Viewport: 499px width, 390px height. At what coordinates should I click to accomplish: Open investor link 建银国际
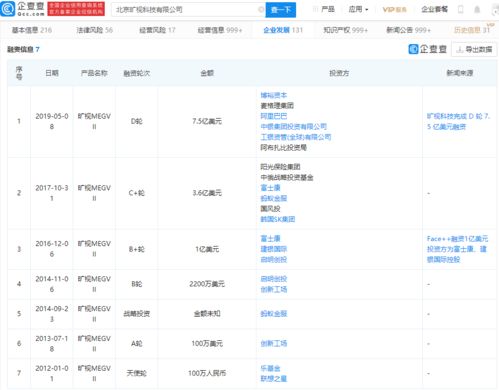pos(274,249)
